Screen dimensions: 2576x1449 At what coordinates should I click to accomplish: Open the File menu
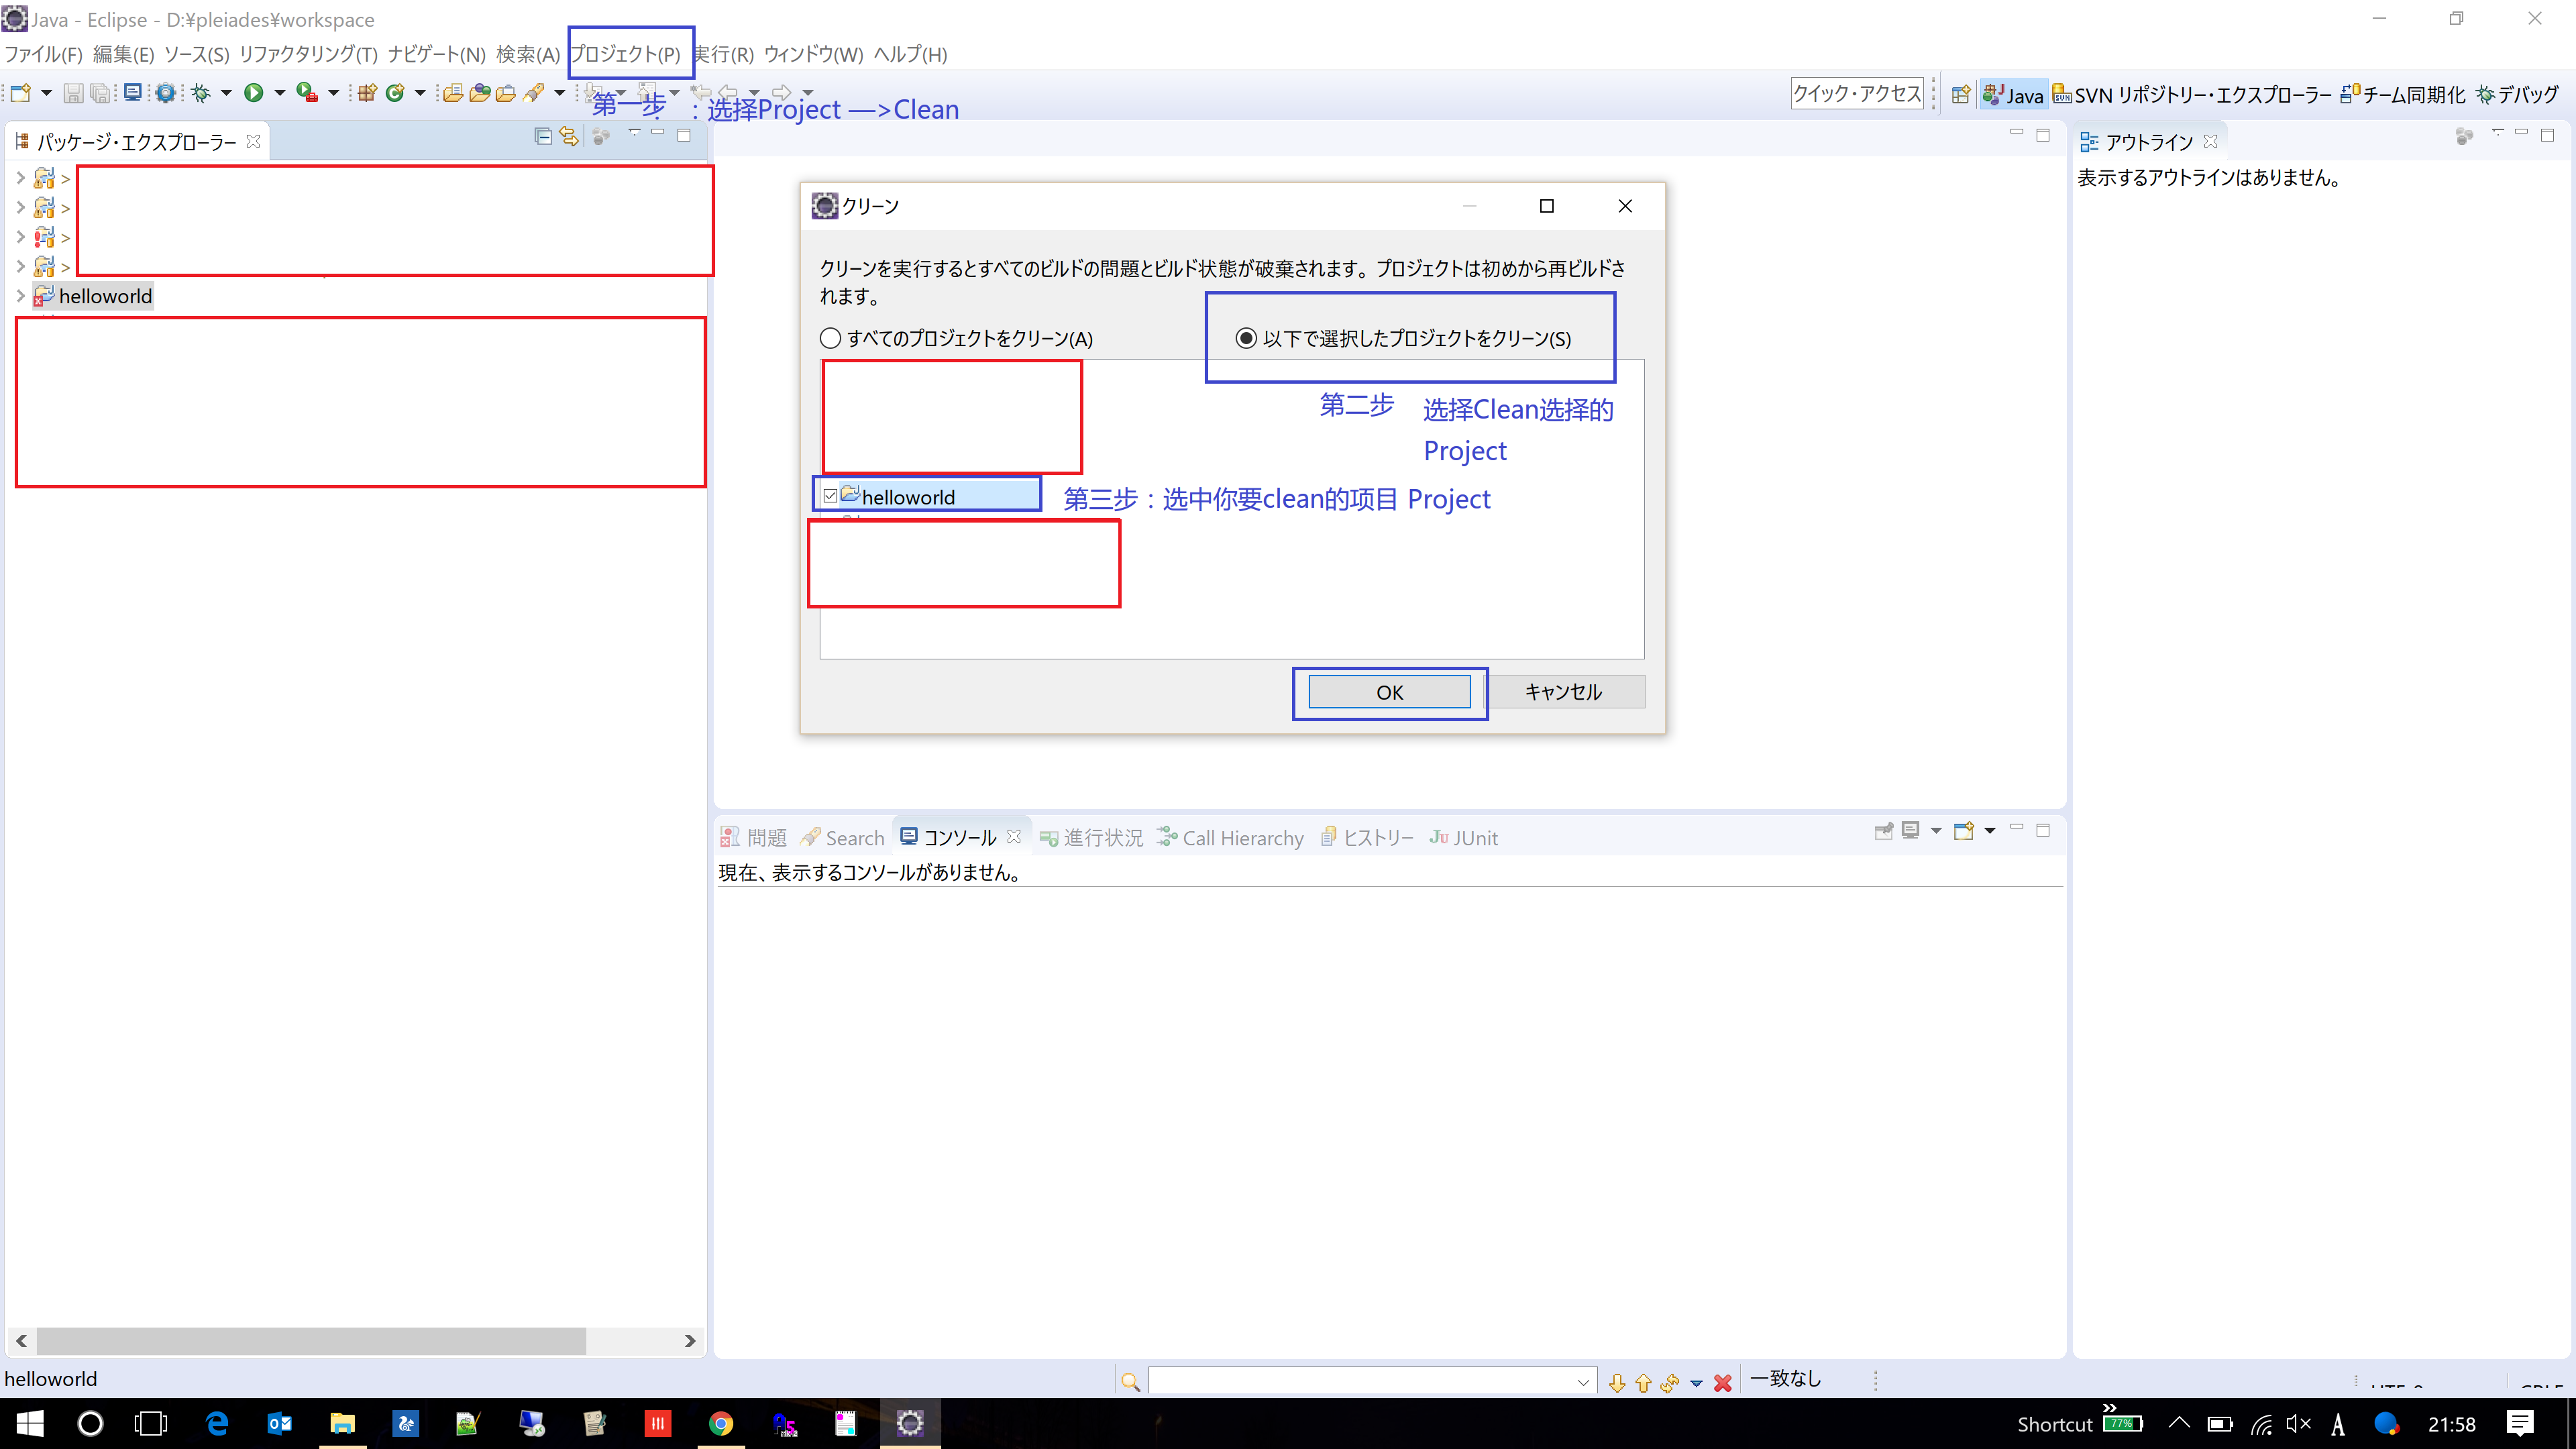(x=43, y=54)
